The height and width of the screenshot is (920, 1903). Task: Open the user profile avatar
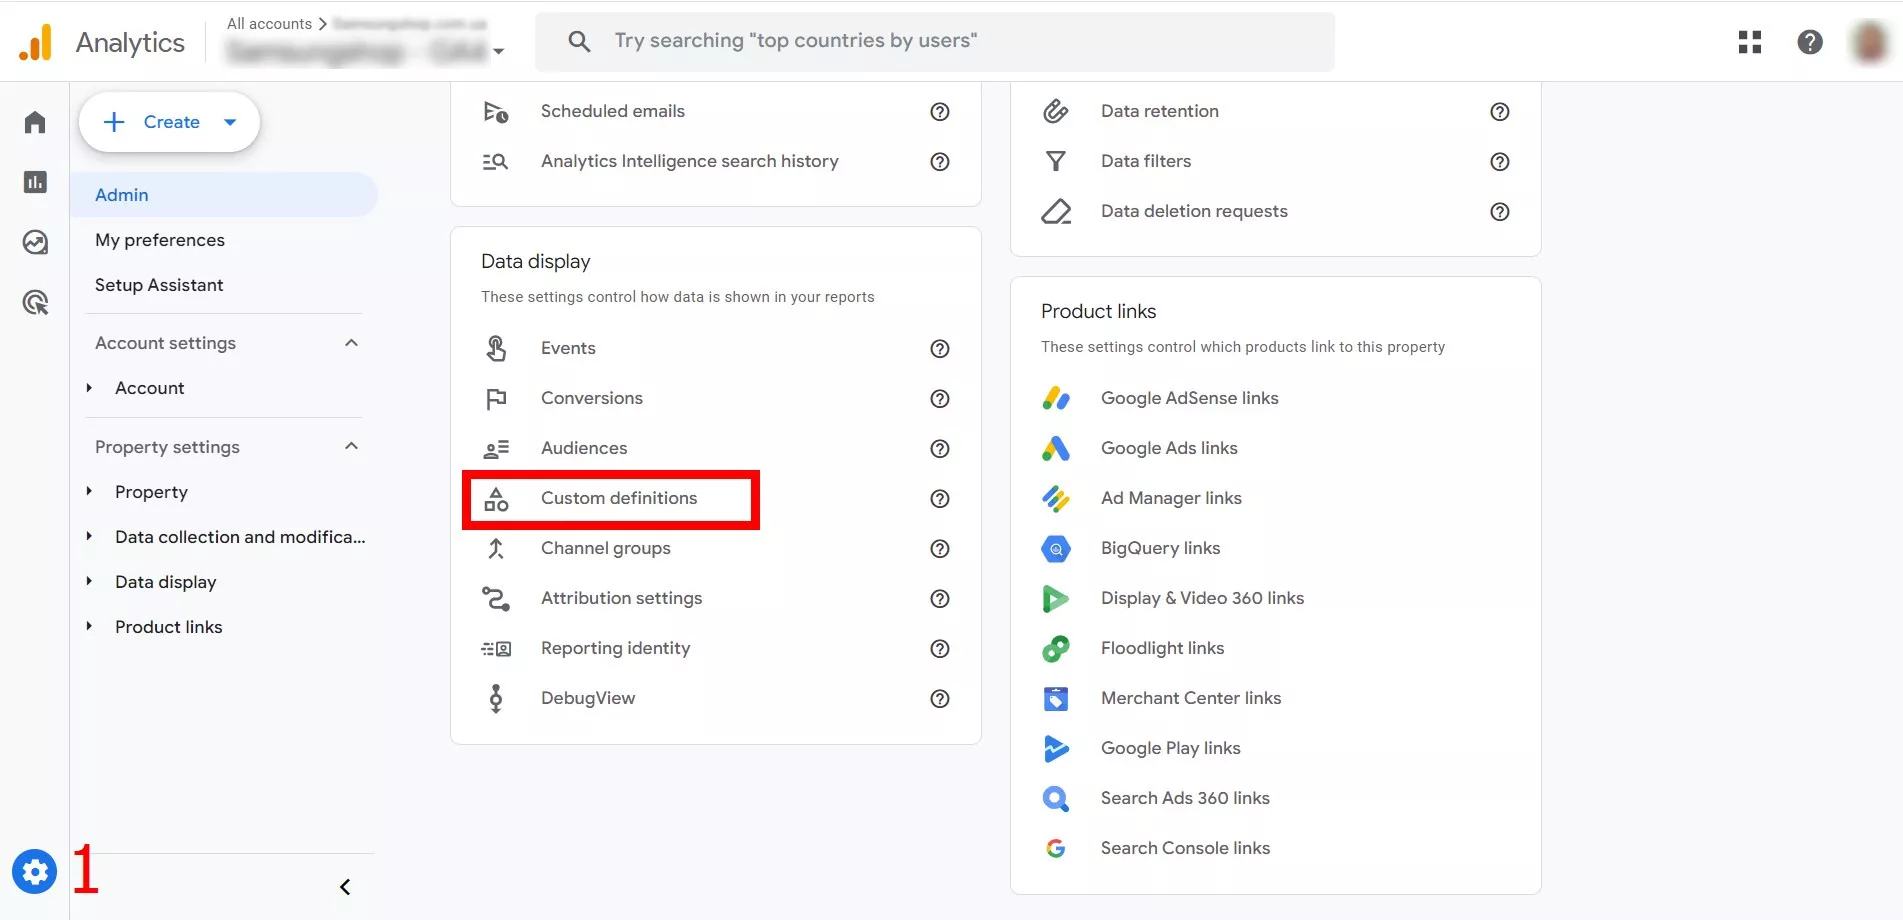1870,42
